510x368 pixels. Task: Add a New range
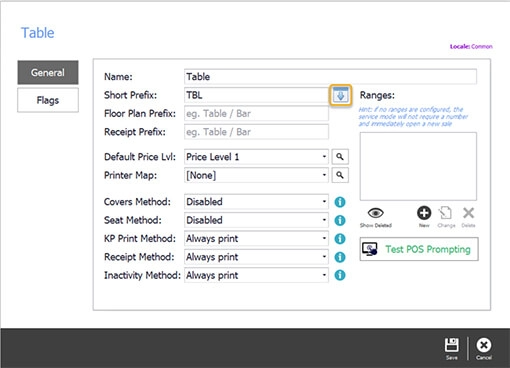pyautogui.click(x=424, y=216)
